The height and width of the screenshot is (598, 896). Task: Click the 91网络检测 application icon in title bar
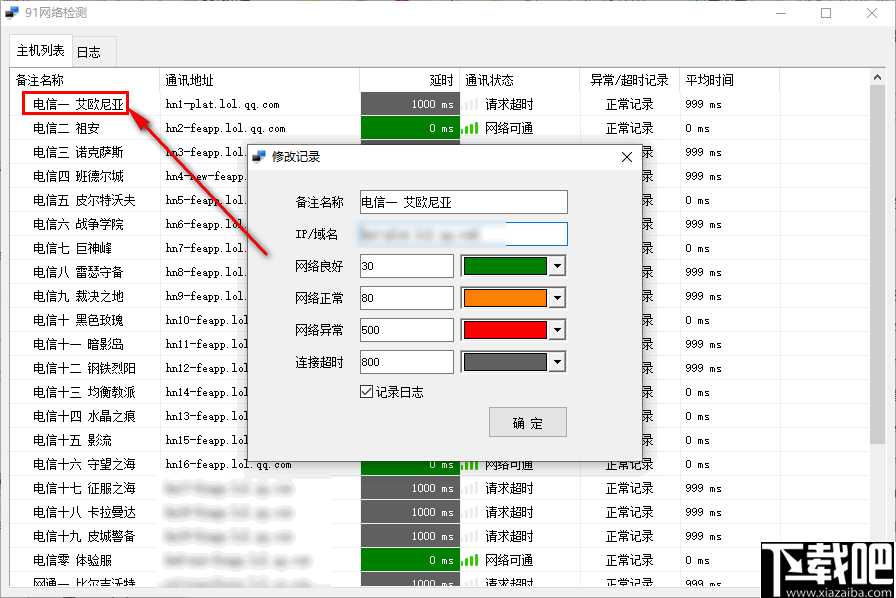click(14, 12)
